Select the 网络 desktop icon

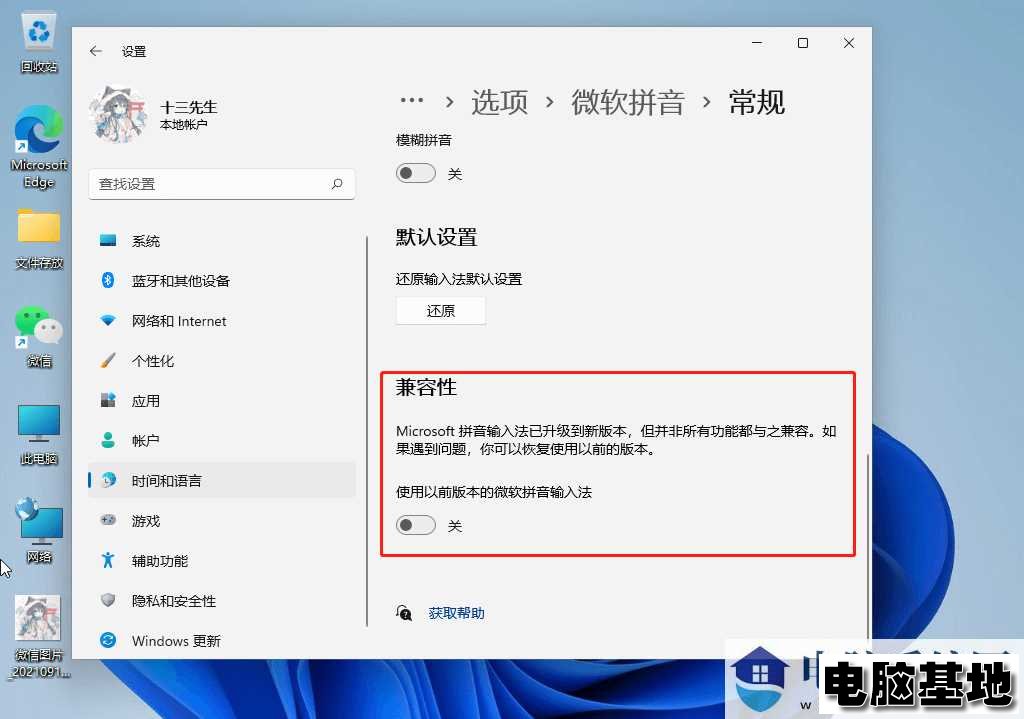pos(39,530)
